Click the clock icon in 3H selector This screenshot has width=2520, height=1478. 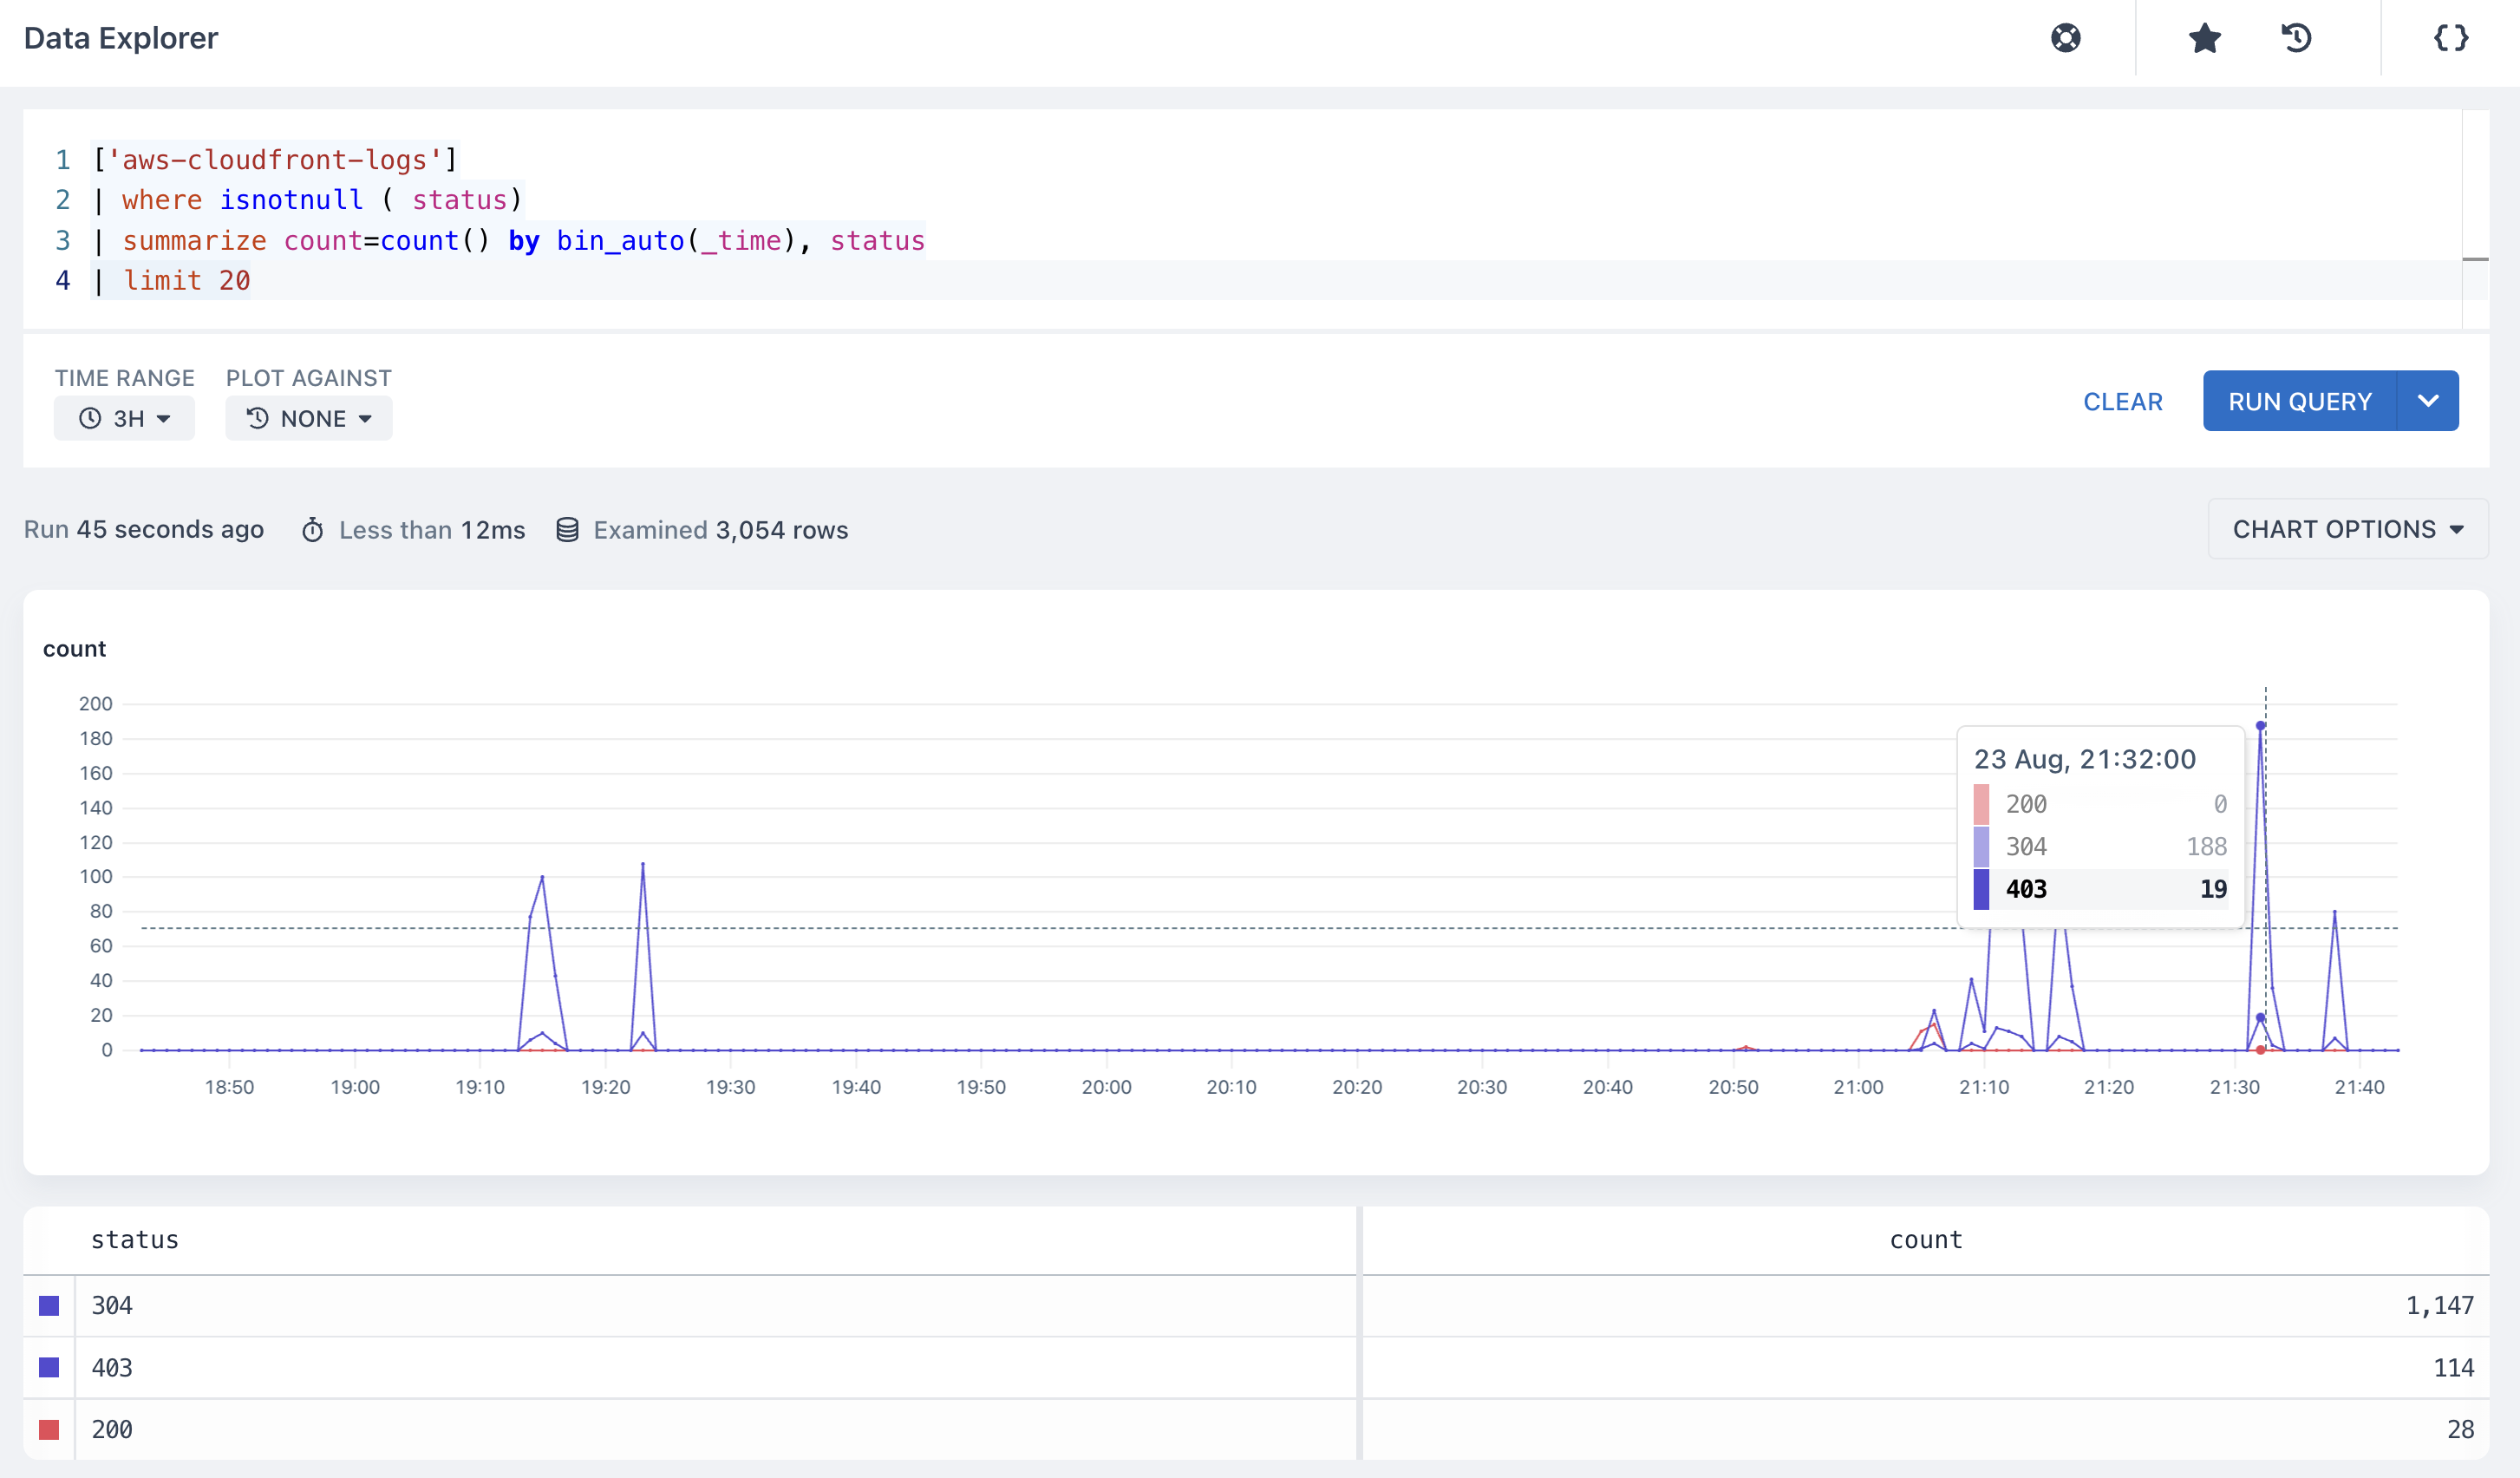[90, 418]
